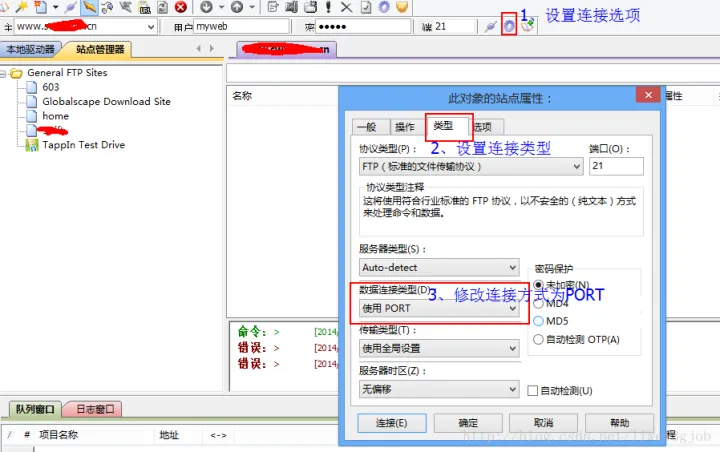
Task: Click the 确定 button
Action: 468,423
